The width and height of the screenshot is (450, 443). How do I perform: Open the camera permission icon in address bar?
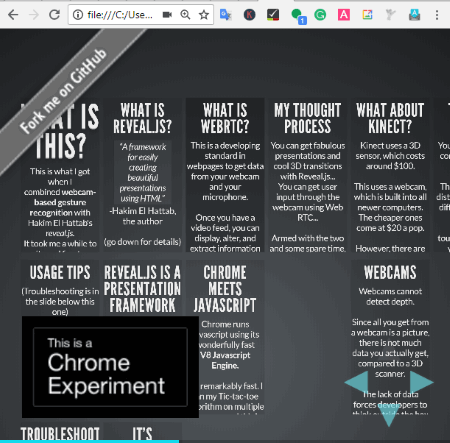(x=167, y=15)
